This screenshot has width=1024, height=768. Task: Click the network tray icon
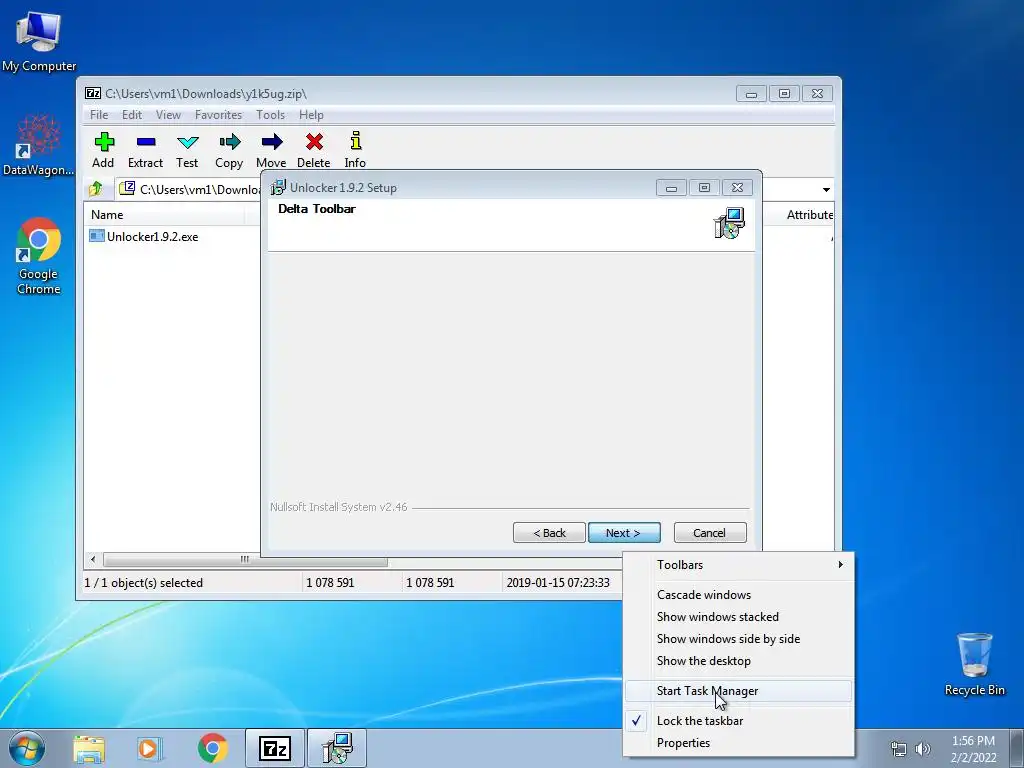[x=899, y=749]
